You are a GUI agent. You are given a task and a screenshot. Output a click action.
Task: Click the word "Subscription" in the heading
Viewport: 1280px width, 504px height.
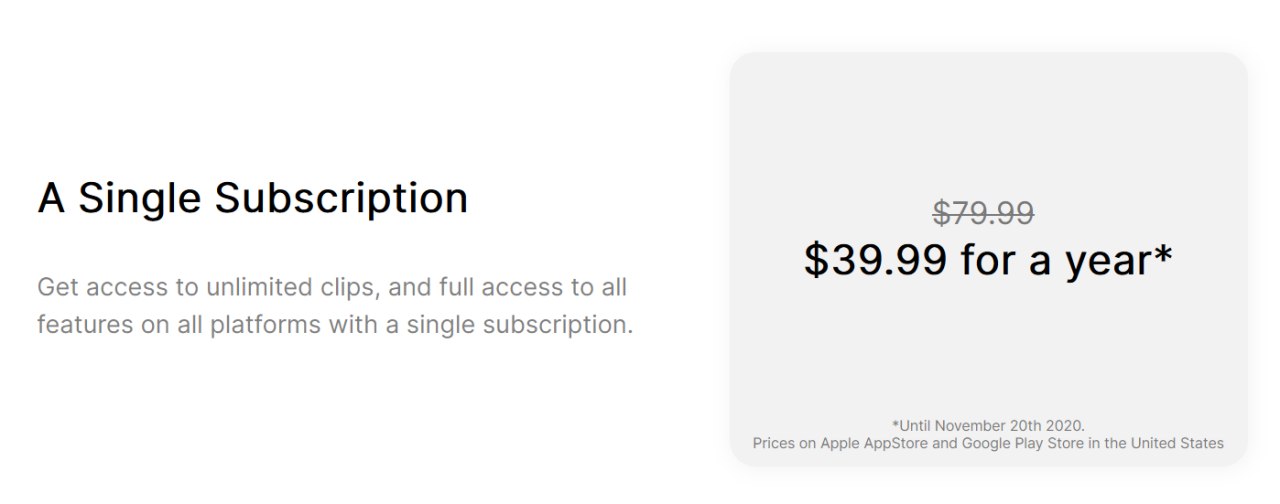(341, 198)
